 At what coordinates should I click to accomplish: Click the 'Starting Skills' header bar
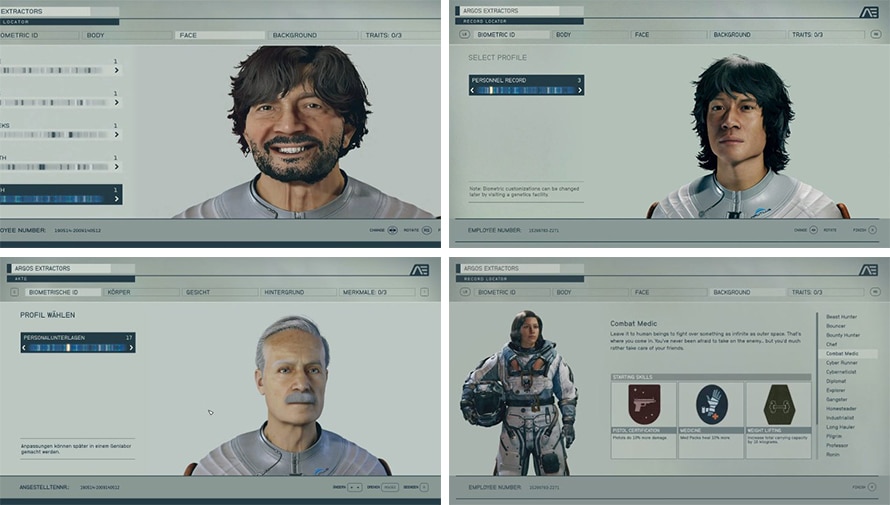(x=711, y=377)
